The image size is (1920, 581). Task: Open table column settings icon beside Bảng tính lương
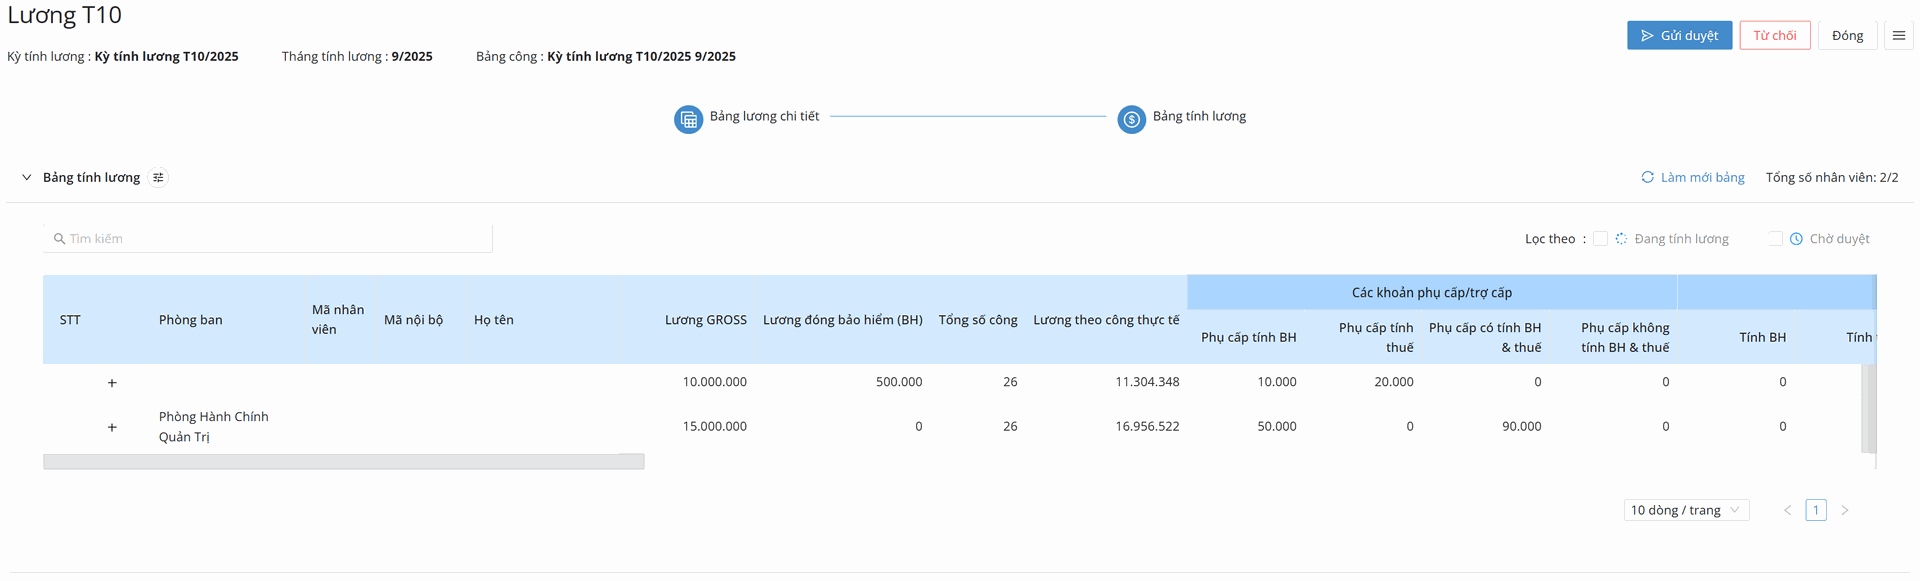click(x=158, y=178)
